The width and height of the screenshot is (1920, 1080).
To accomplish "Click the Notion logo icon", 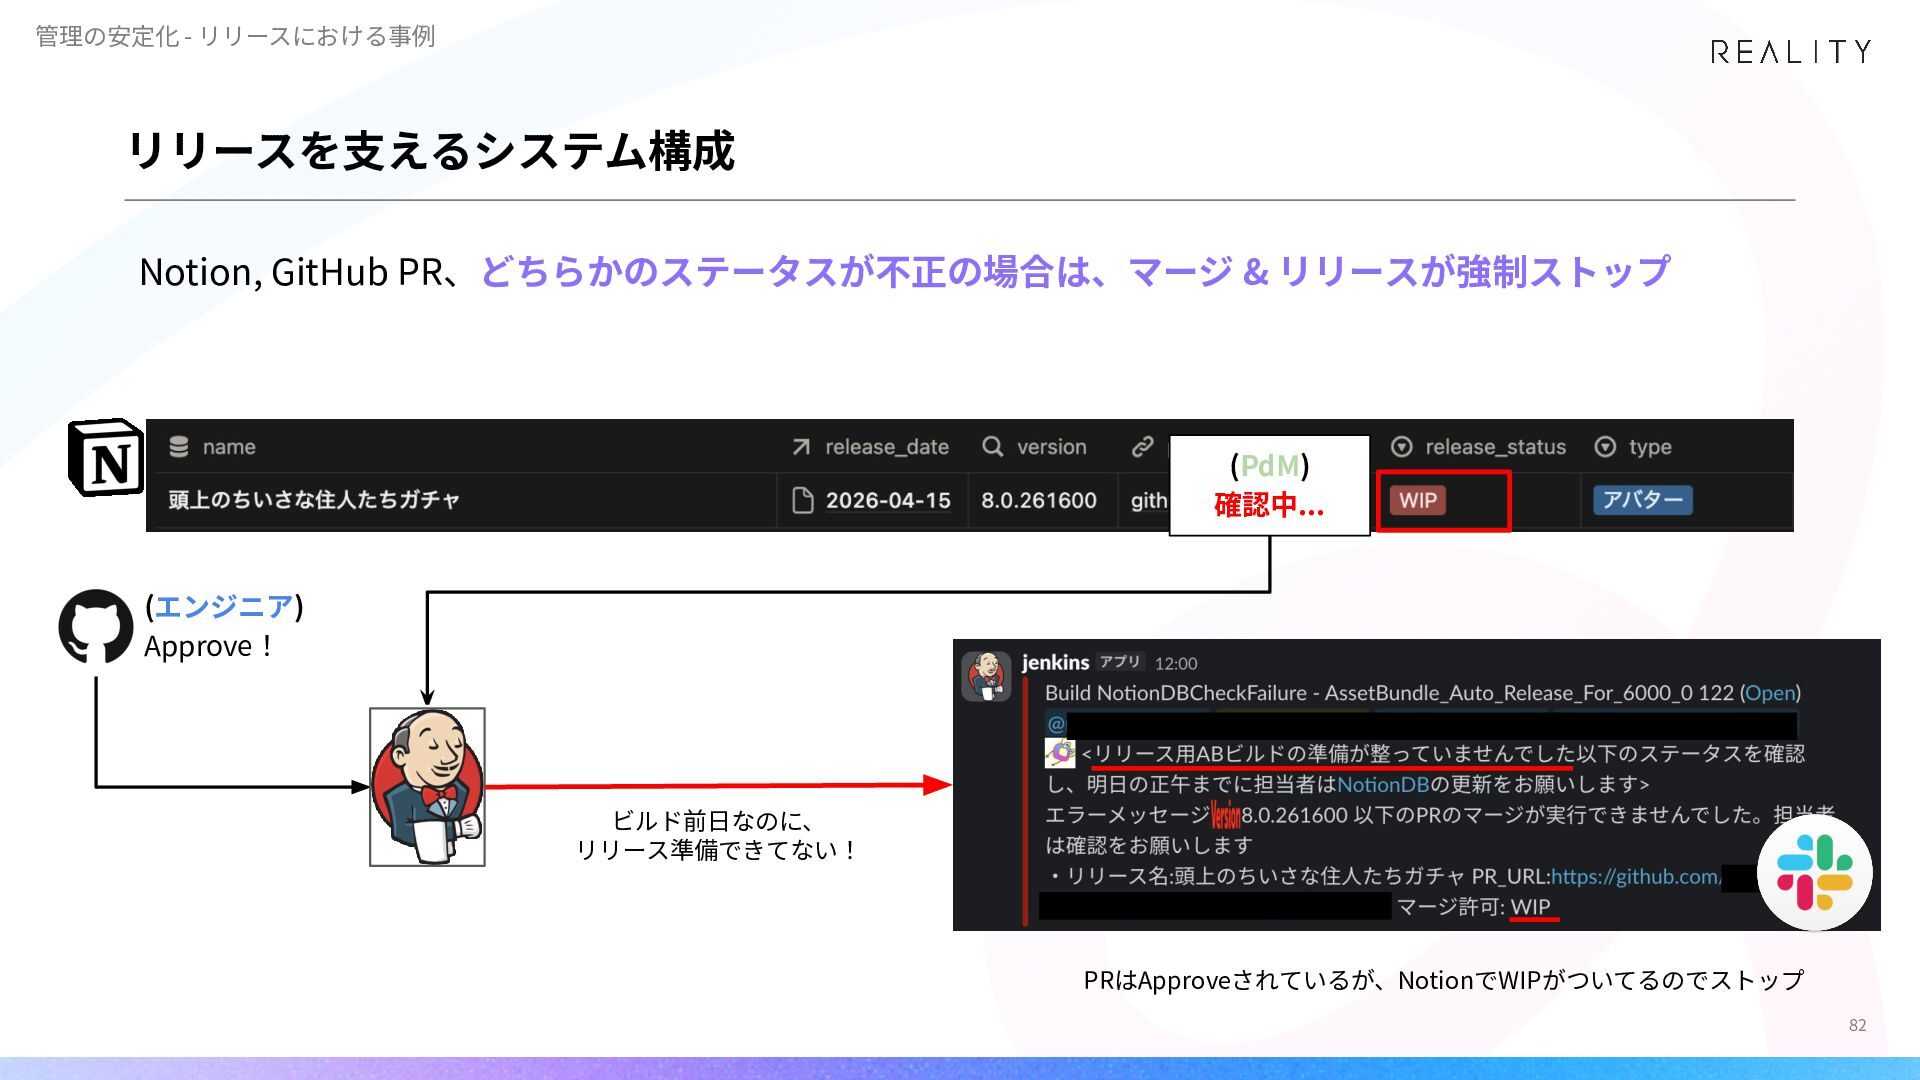I will tap(106, 459).
